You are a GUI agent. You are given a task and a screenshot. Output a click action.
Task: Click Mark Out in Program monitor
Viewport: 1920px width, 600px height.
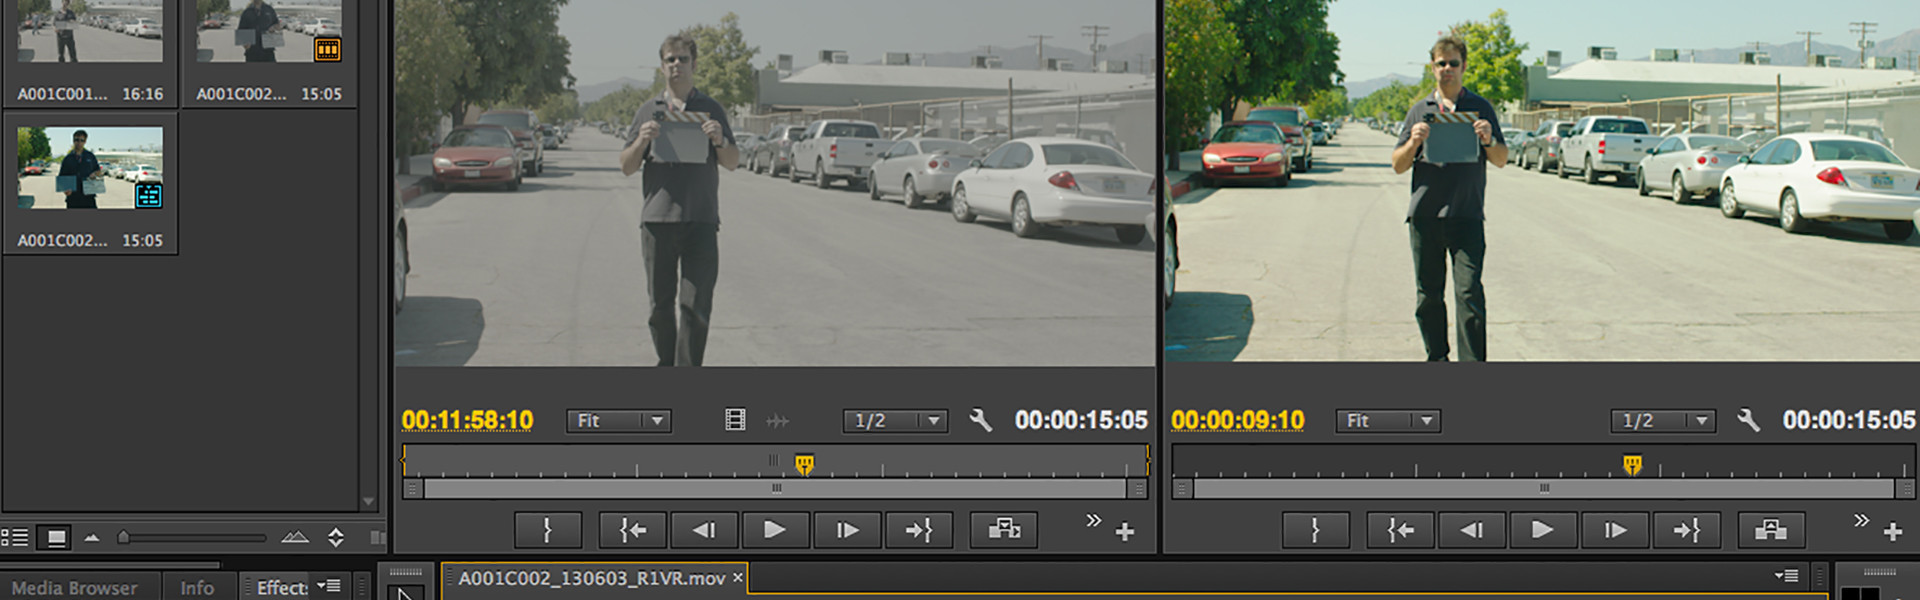tap(1316, 530)
